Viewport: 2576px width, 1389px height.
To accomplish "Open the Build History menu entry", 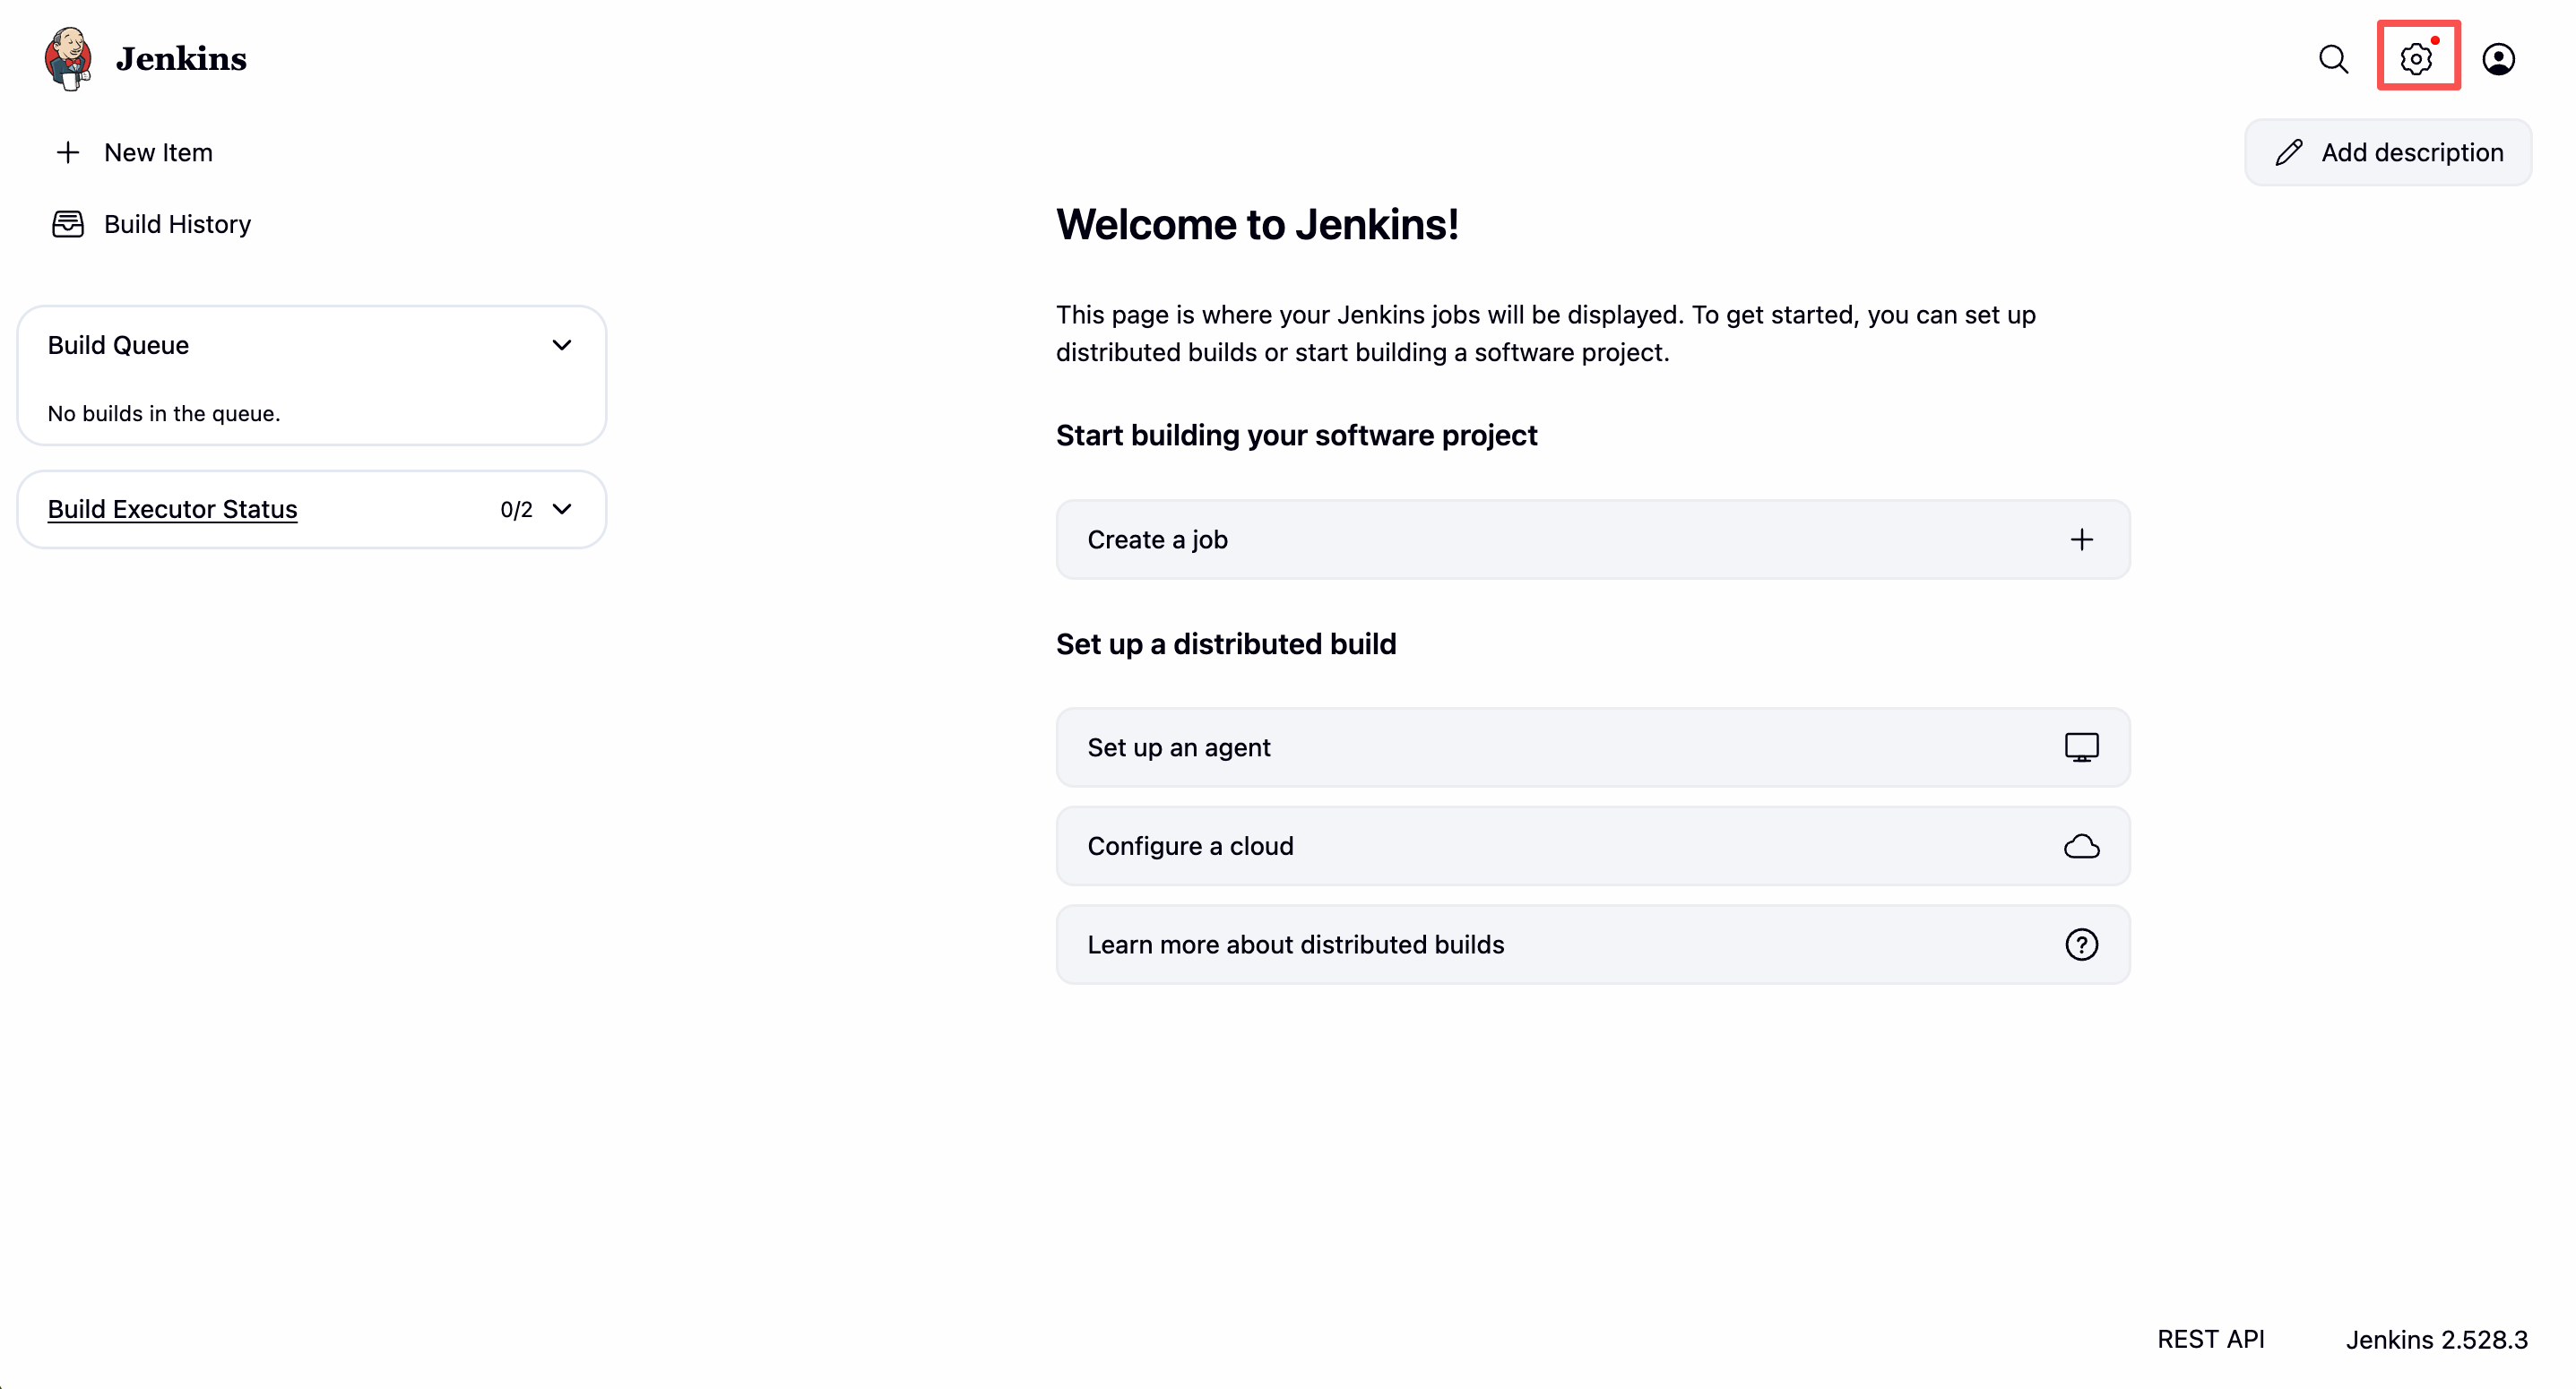I will click(x=177, y=224).
